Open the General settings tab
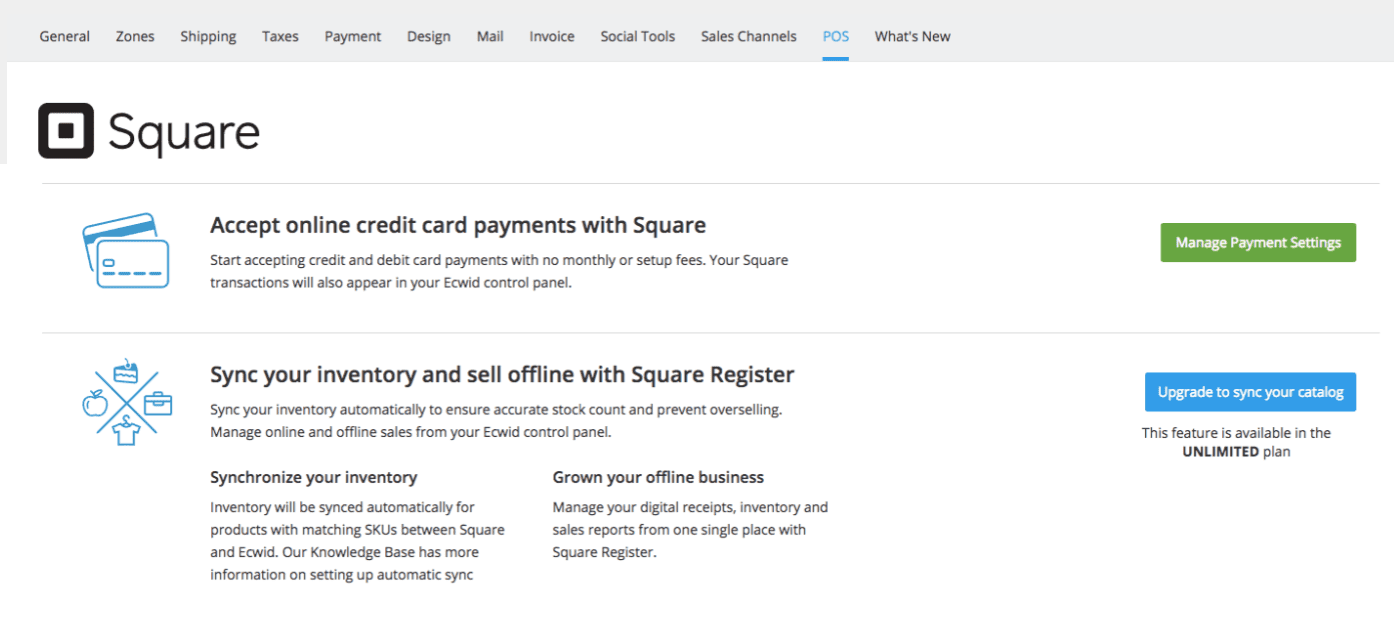The image size is (1394, 620). 65,36
